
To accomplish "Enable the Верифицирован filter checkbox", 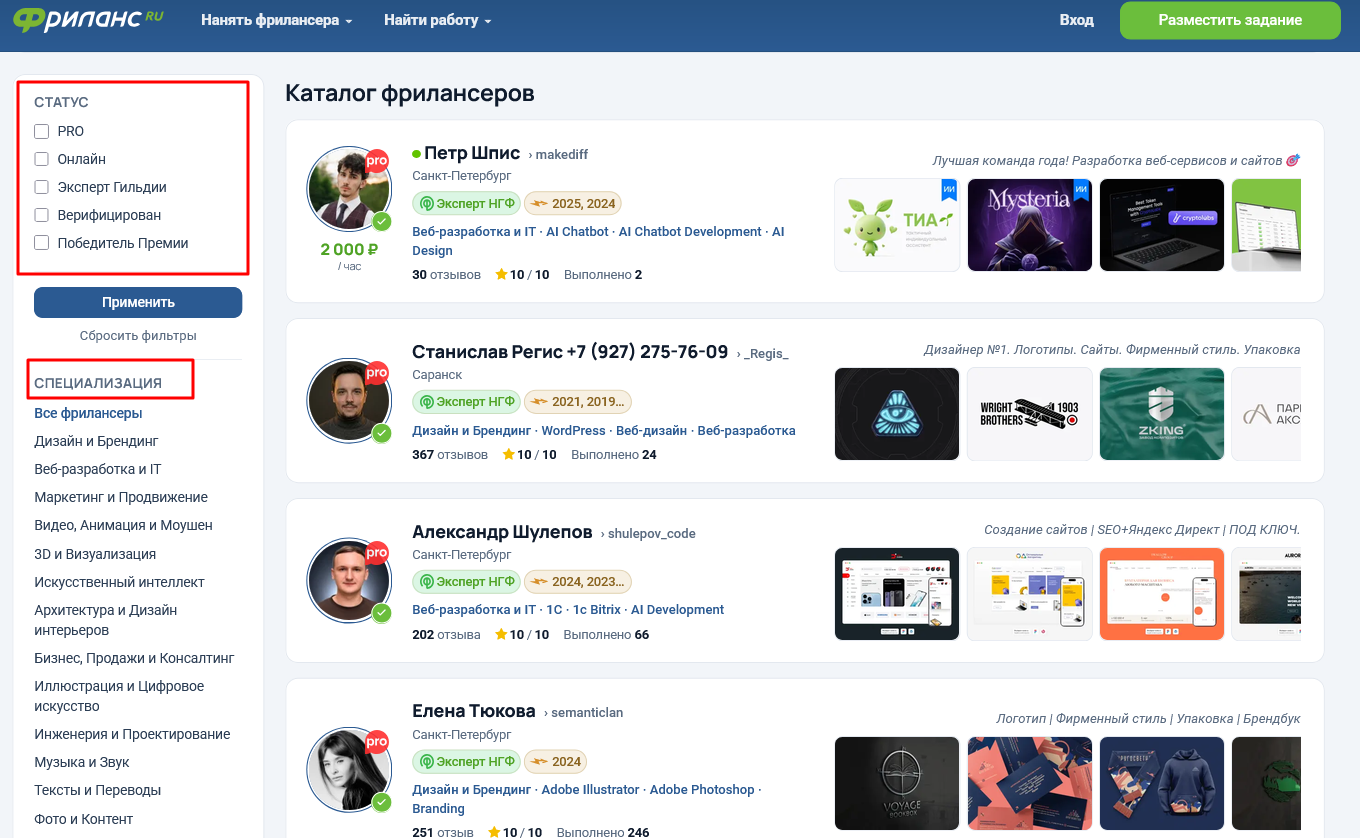I will pos(41,215).
